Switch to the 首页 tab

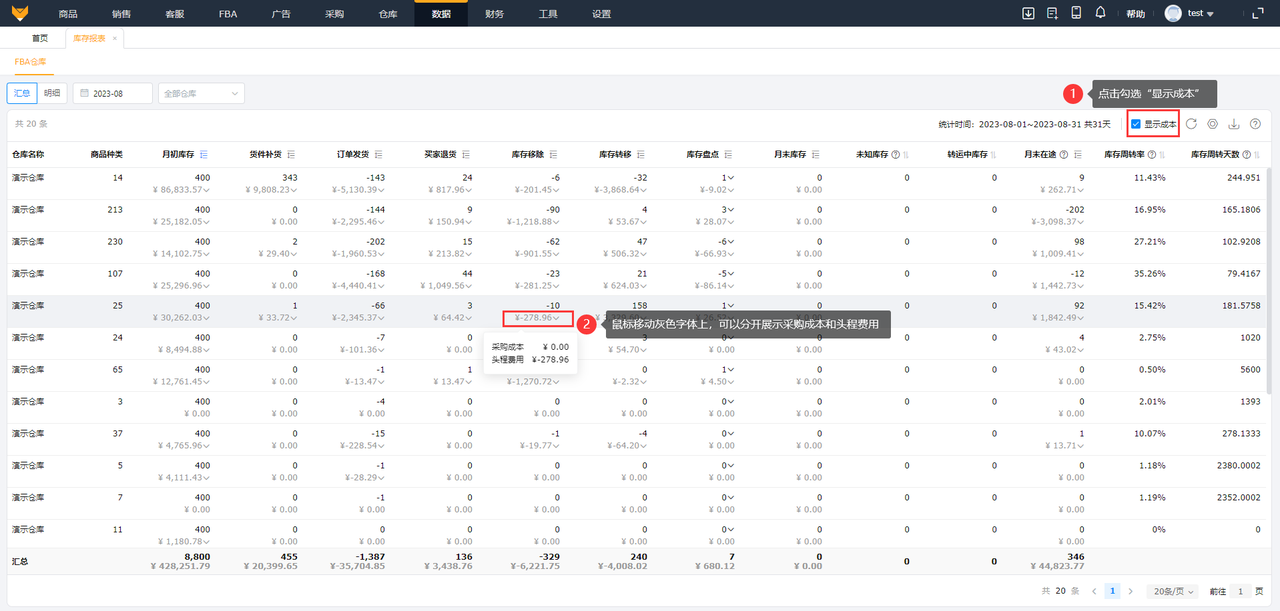pos(40,38)
